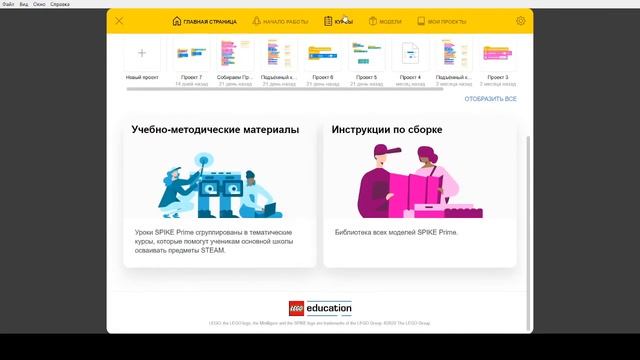Click the Библиотека всех моделей SPIKE Prime text
Viewport: 640px width, 360px height.
(x=396, y=232)
